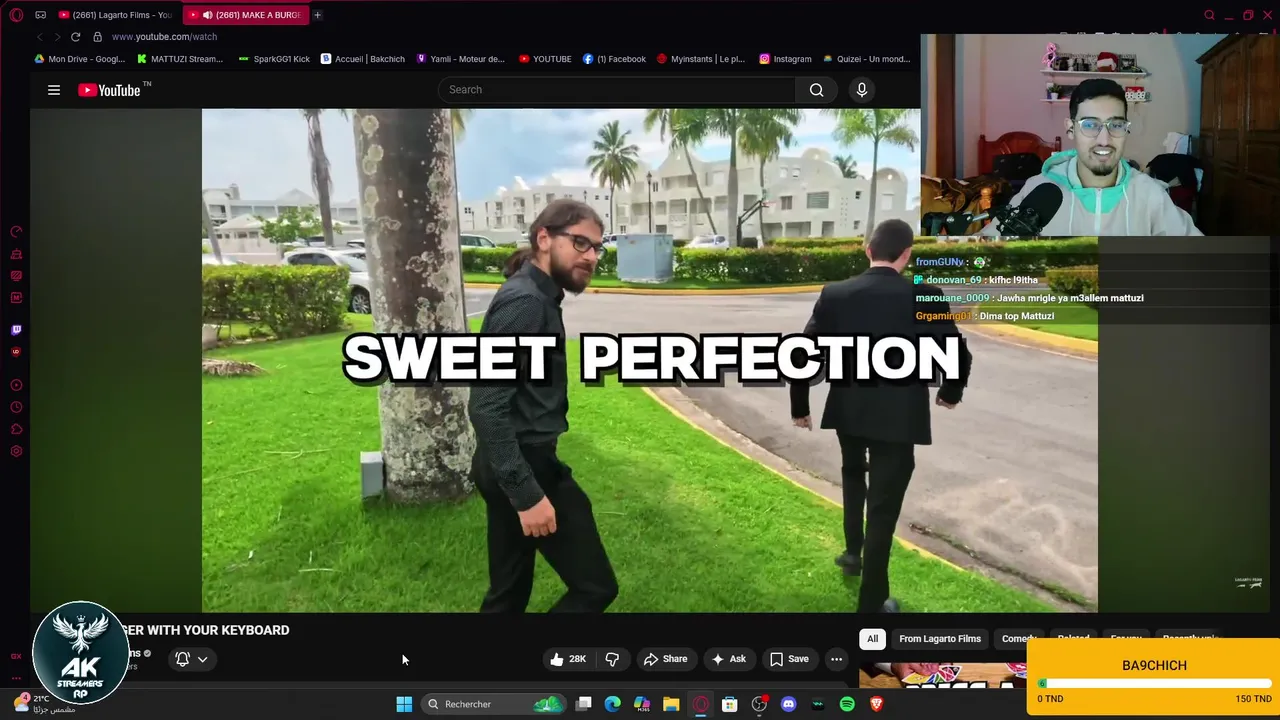Viewport: 1280px width, 720px height.
Task: Select the All filter chip
Action: tap(872, 639)
